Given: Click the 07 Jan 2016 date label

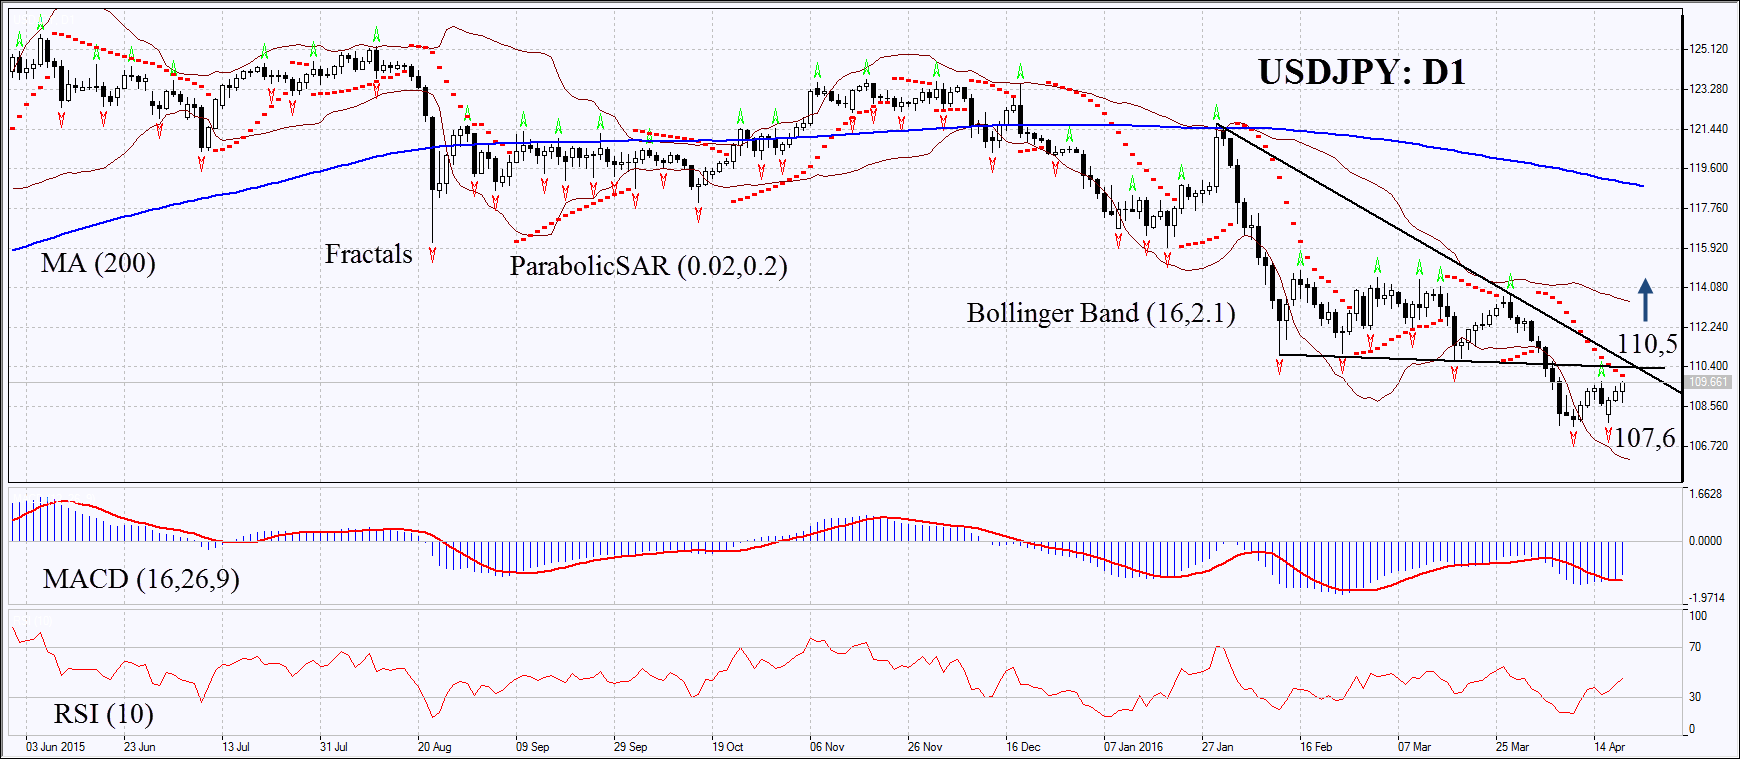Looking at the screenshot, I should point(1133,747).
